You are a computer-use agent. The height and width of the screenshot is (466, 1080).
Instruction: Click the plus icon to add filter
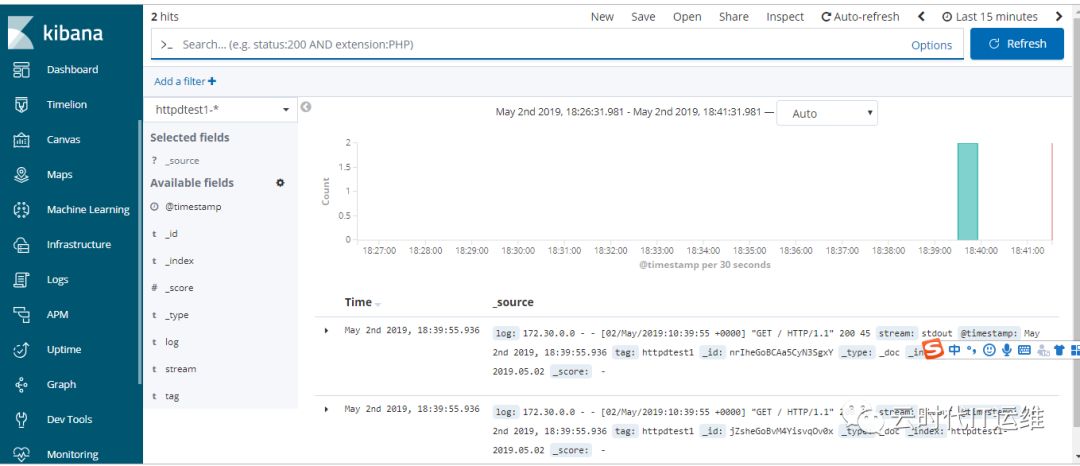coord(211,81)
